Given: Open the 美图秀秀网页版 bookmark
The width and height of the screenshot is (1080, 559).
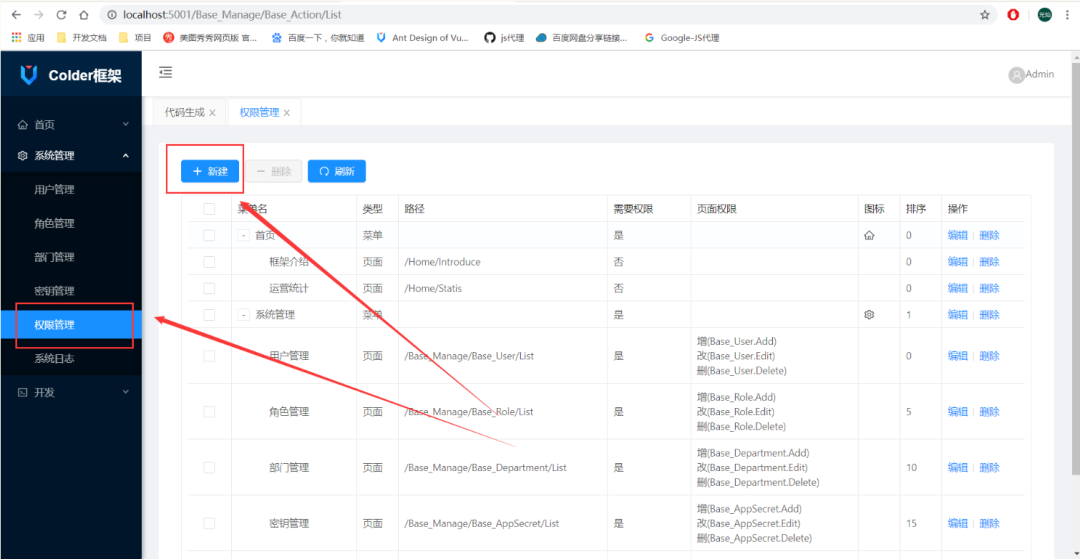Looking at the screenshot, I should click(x=210, y=38).
